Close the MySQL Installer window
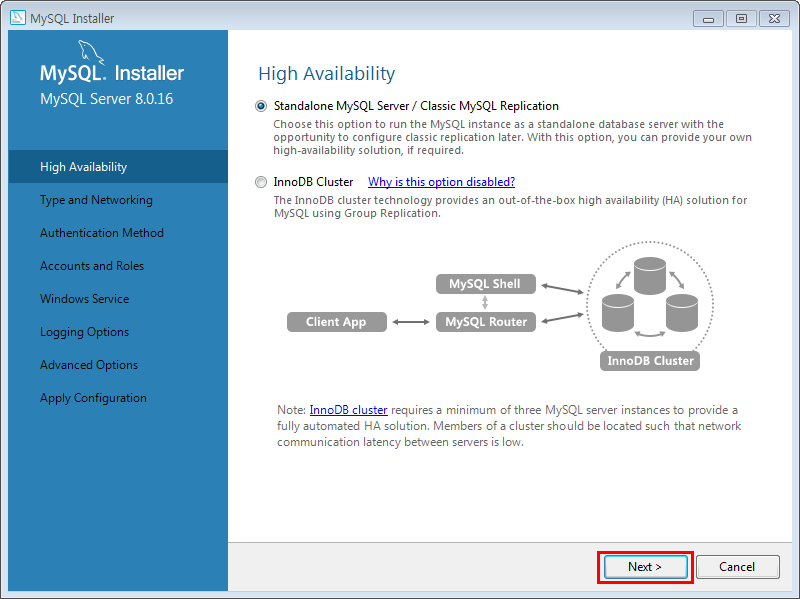The height and width of the screenshot is (599, 800). tap(774, 19)
